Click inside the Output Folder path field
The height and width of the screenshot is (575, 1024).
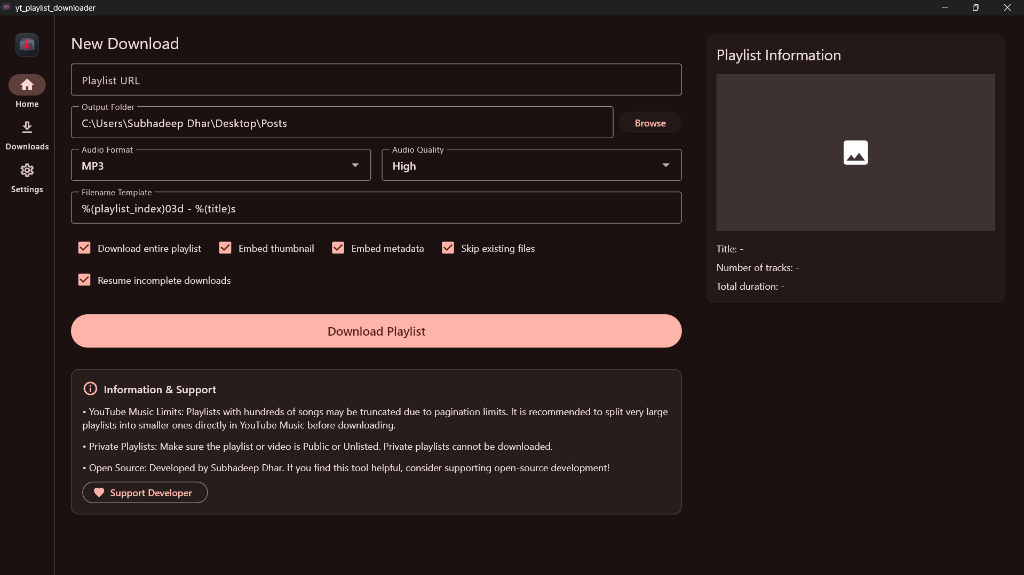tap(342, 123)
